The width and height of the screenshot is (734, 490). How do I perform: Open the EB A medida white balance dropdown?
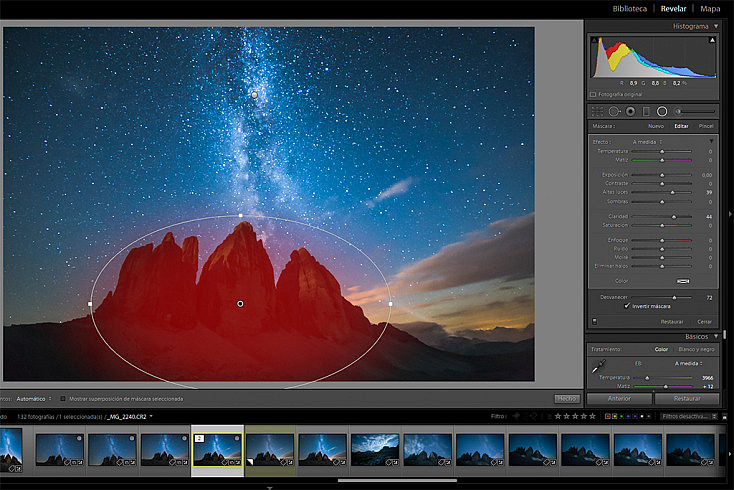coord(688,363)
